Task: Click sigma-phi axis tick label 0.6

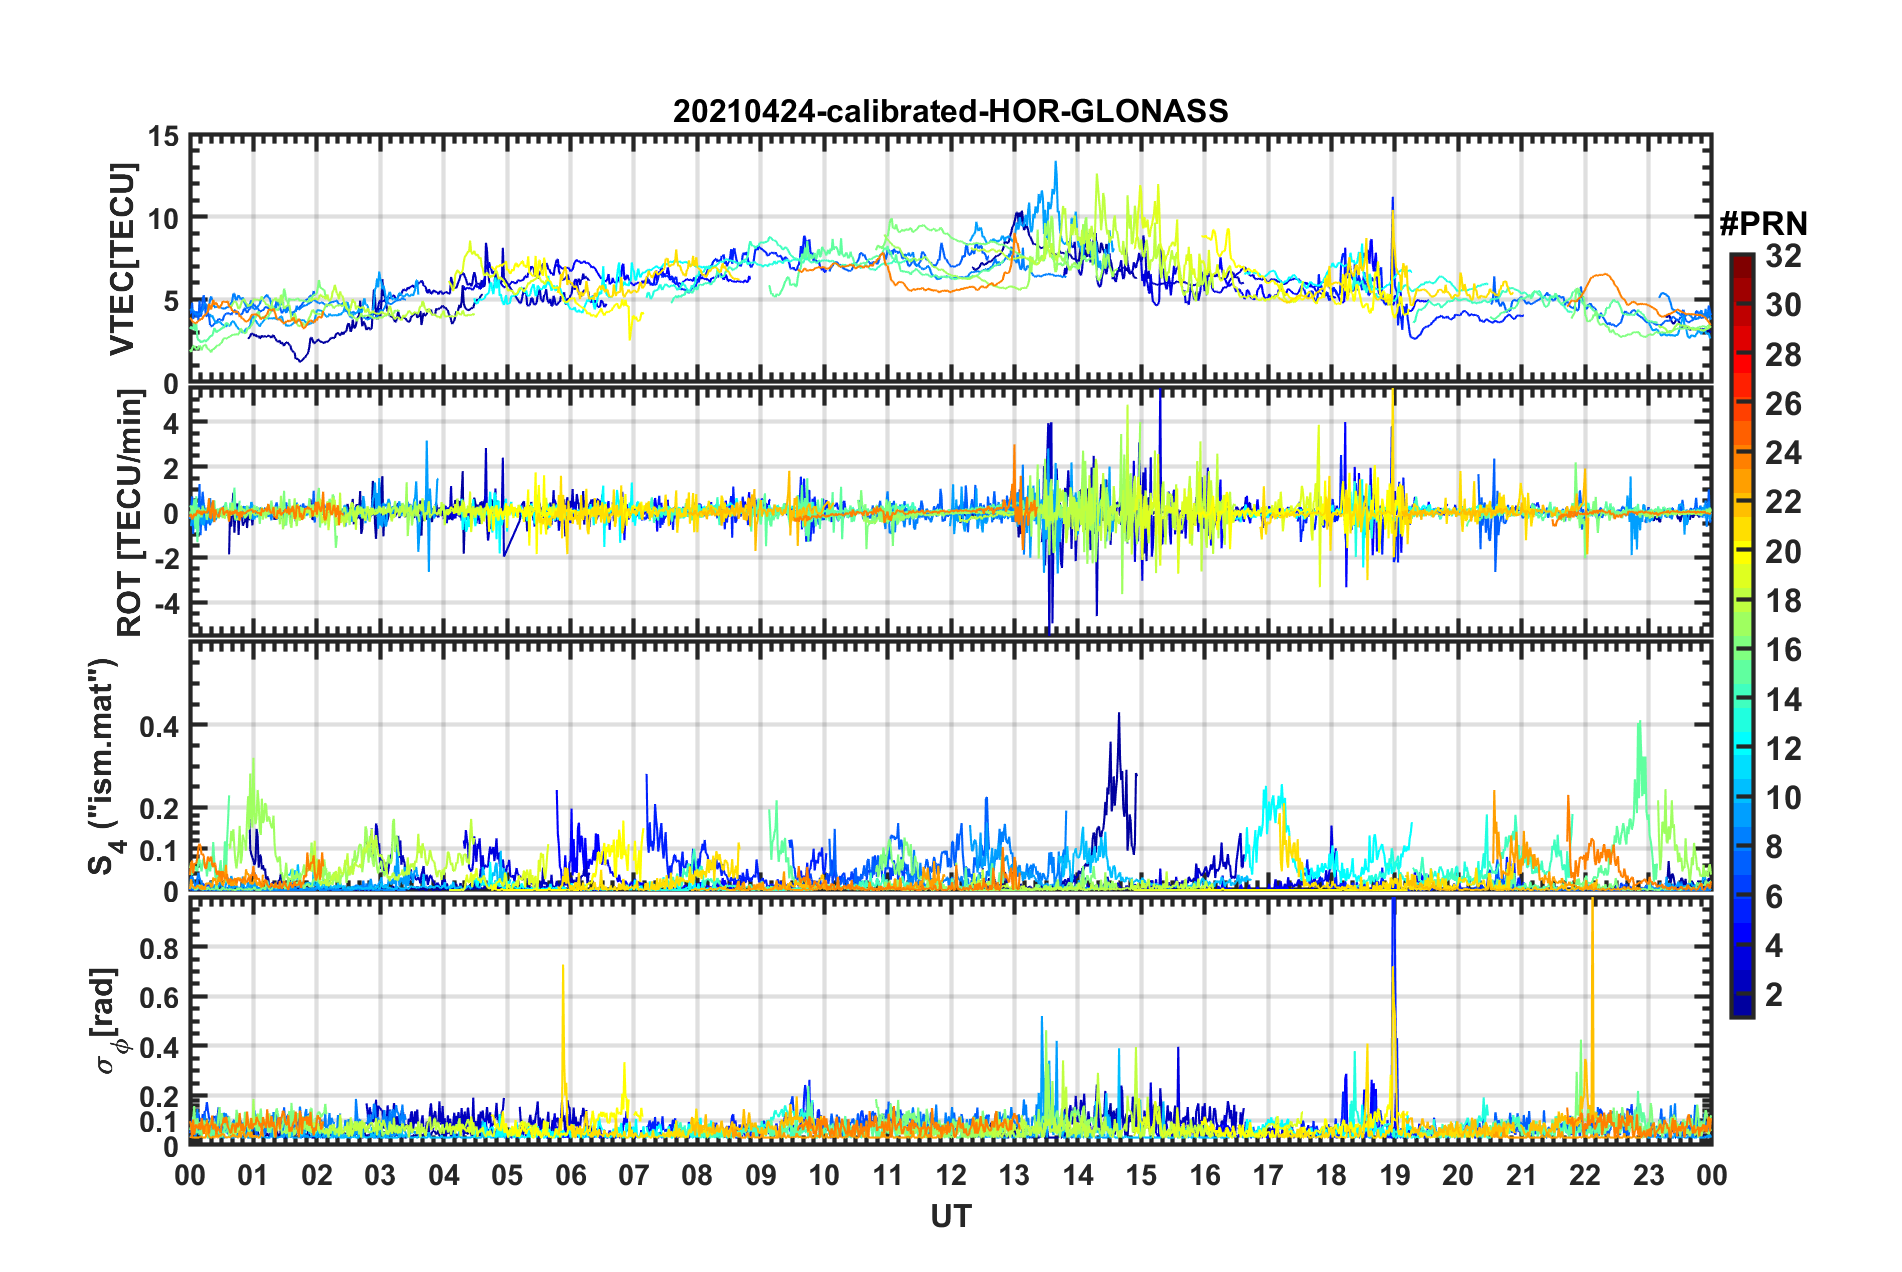Action: click(160, 998)
